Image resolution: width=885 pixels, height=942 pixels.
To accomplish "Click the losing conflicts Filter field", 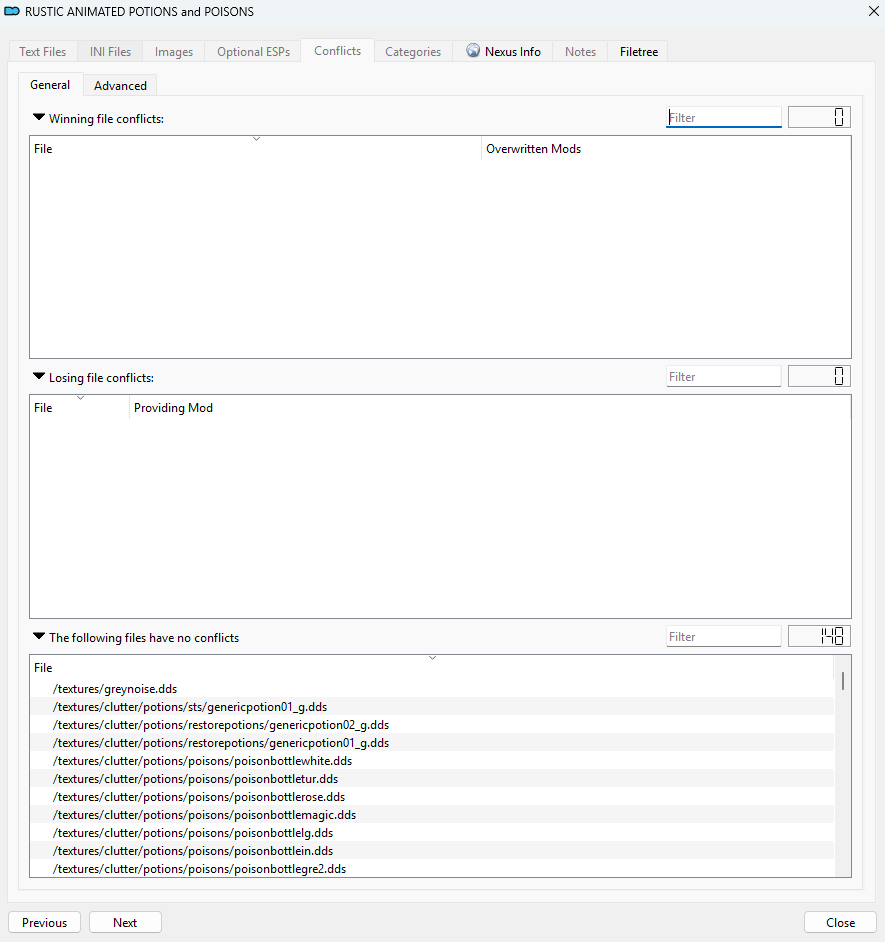I will 723,377.
